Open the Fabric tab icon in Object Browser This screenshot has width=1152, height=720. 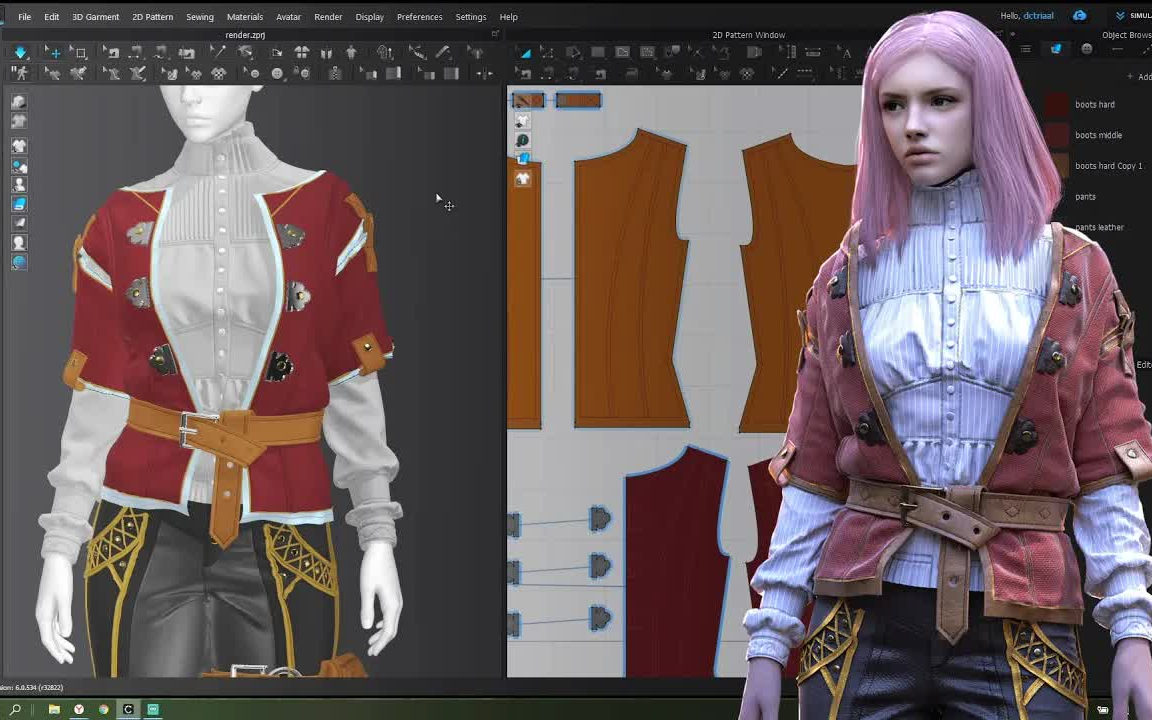coord(1056,49)
